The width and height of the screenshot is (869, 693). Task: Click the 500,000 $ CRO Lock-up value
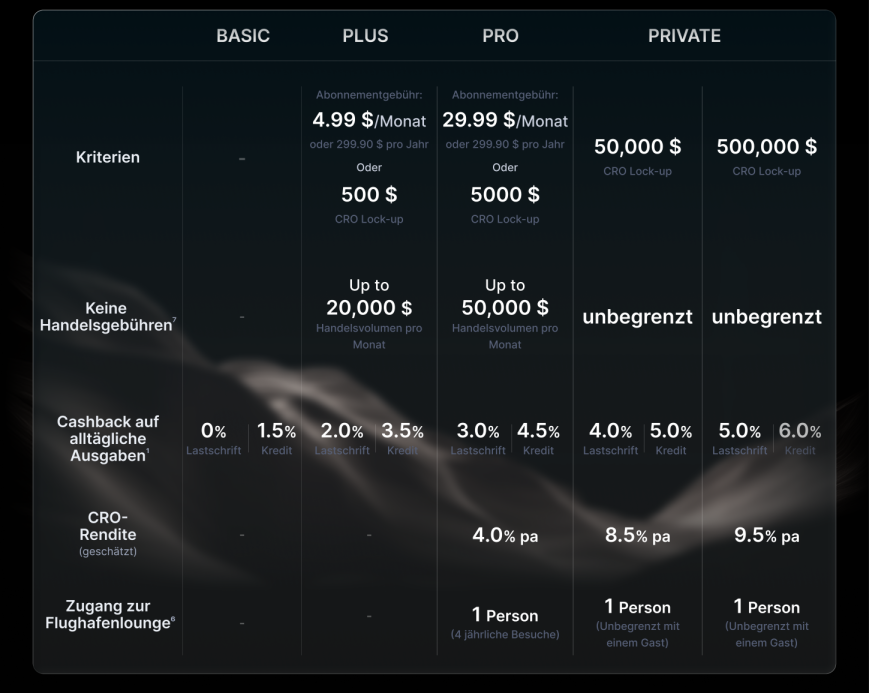[x=766, y=147]
